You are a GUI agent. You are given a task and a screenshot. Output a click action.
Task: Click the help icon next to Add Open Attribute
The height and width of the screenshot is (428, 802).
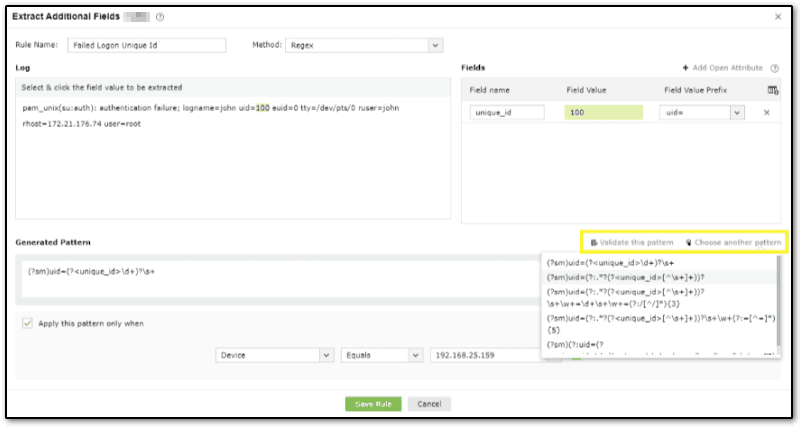pyautogui.click(x=774, y=68)
